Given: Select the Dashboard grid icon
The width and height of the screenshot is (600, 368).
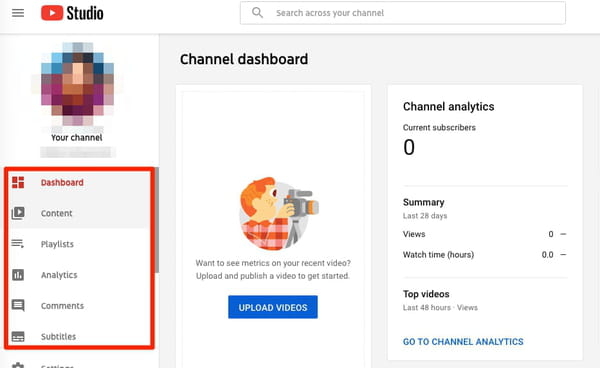Looking at the screenshot, I should (18, 182).
